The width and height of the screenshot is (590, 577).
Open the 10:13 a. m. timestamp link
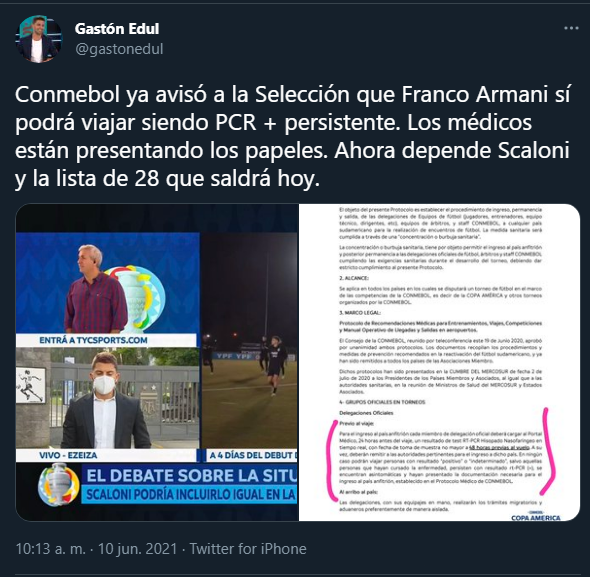[51, 549]
